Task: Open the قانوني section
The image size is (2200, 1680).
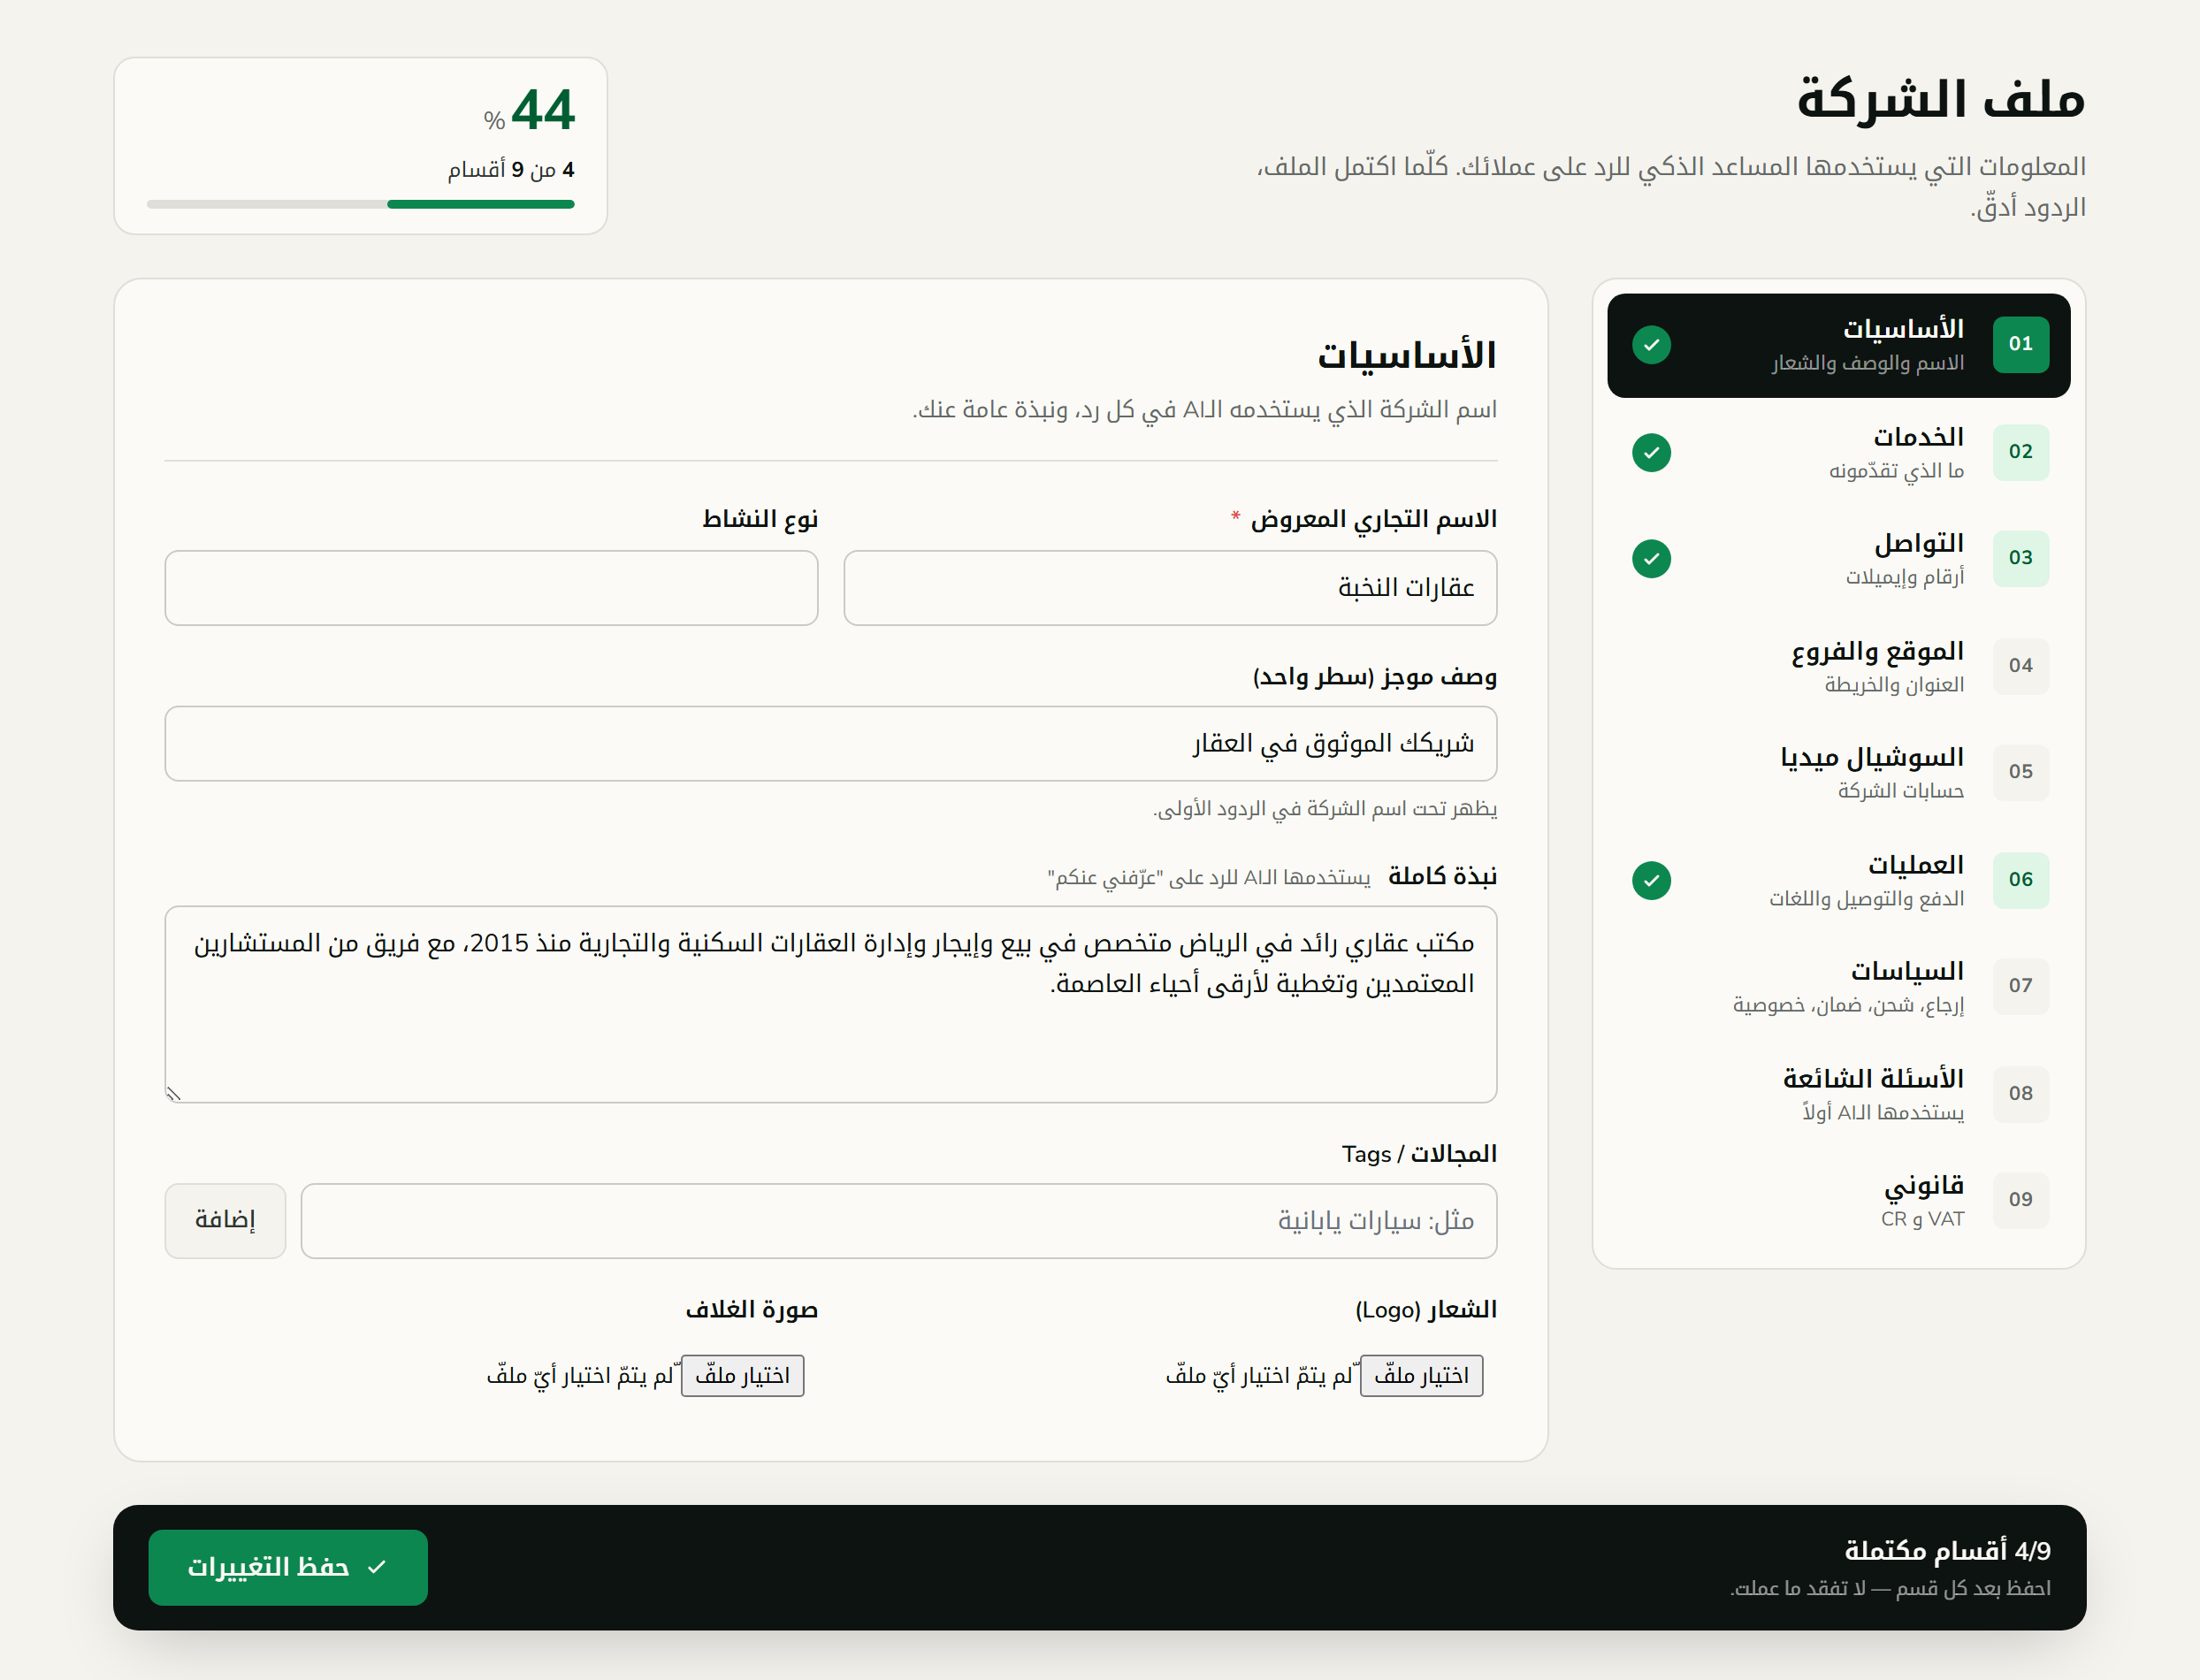Action: coord(1838,1200)
